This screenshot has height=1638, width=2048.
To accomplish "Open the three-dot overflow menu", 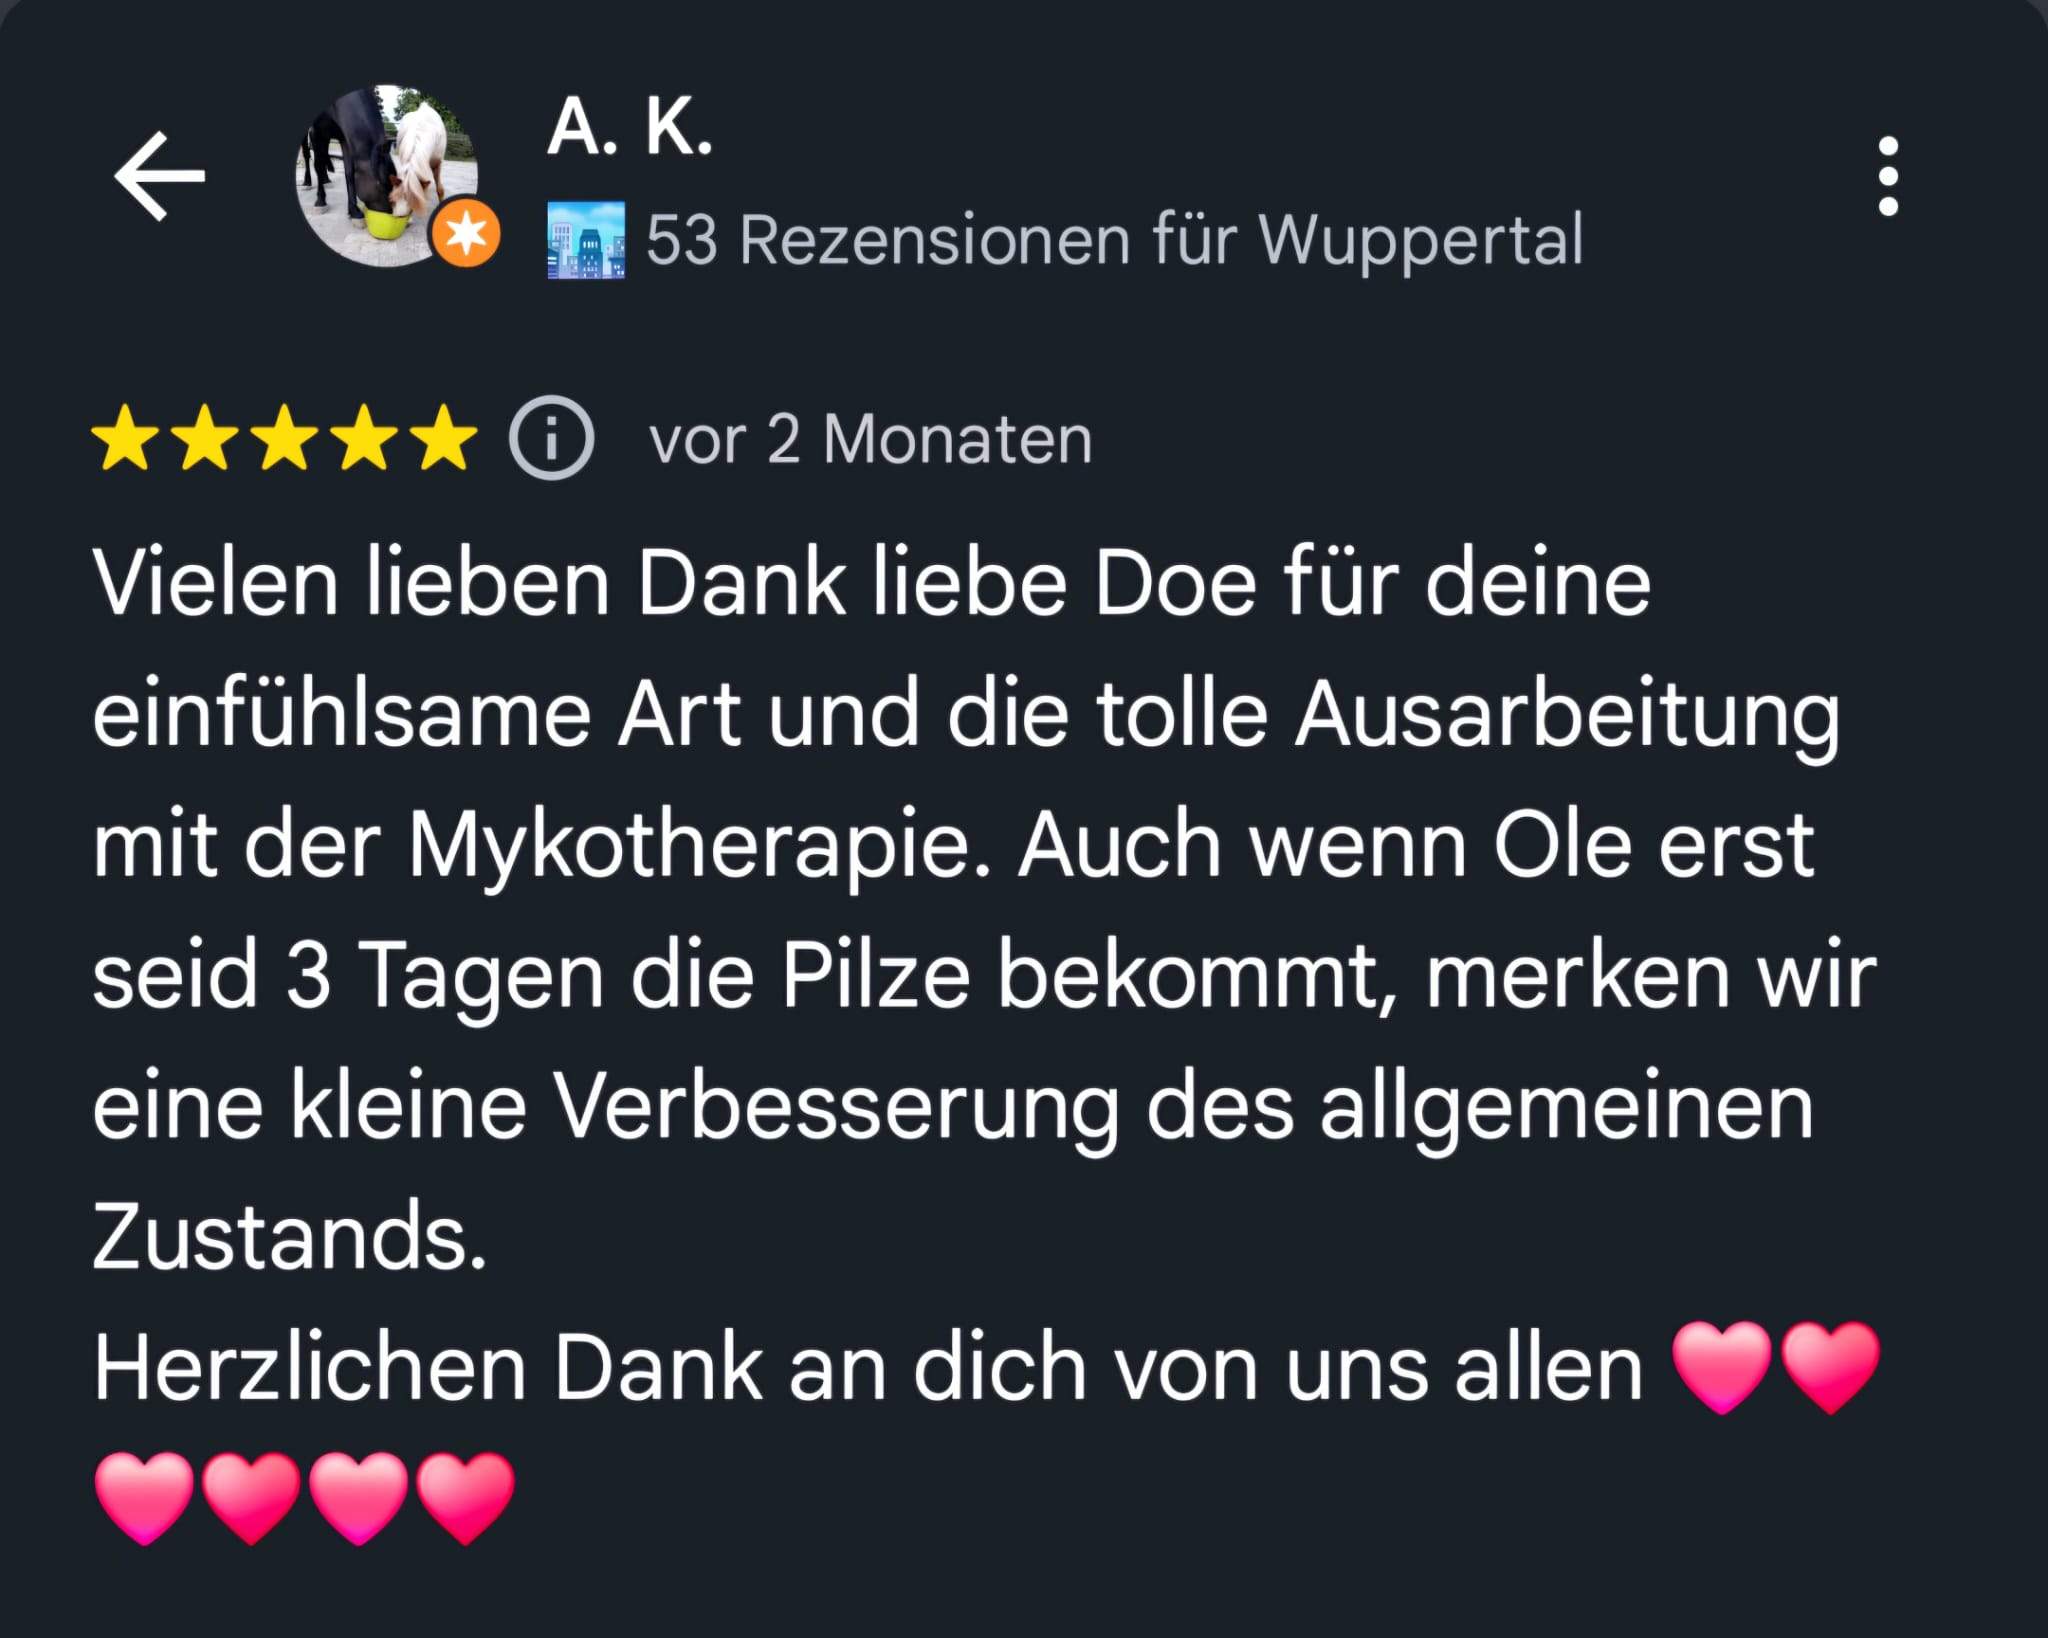I will [x=1888, y=176].
